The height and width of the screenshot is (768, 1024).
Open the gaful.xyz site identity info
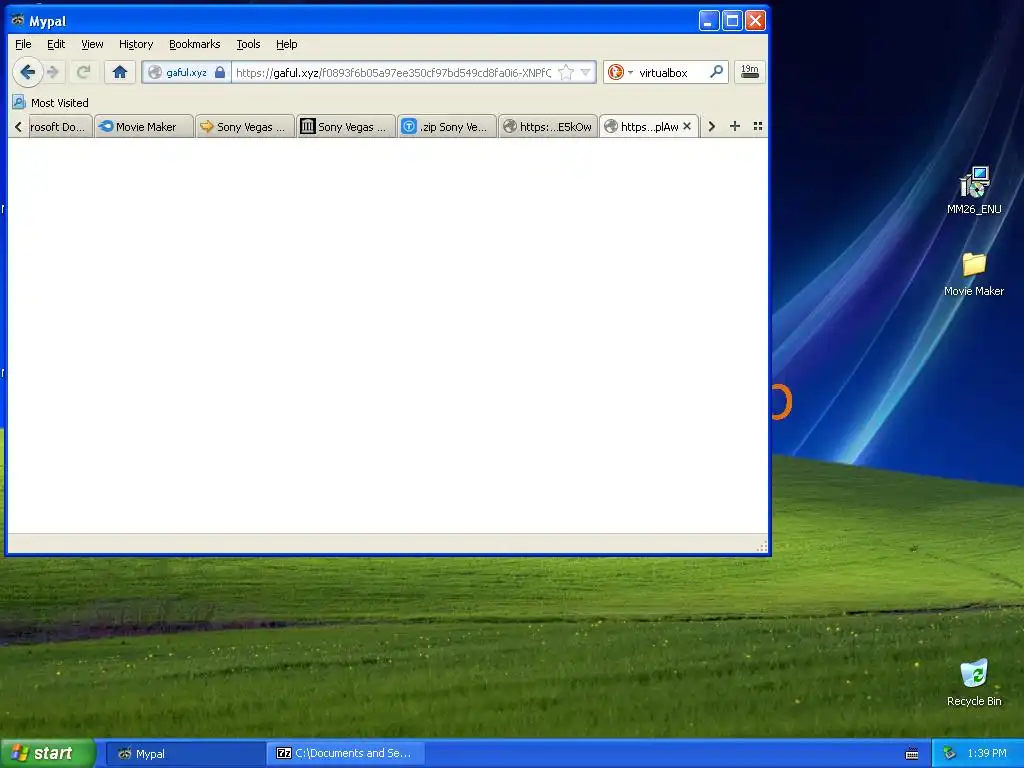[186, 72]
